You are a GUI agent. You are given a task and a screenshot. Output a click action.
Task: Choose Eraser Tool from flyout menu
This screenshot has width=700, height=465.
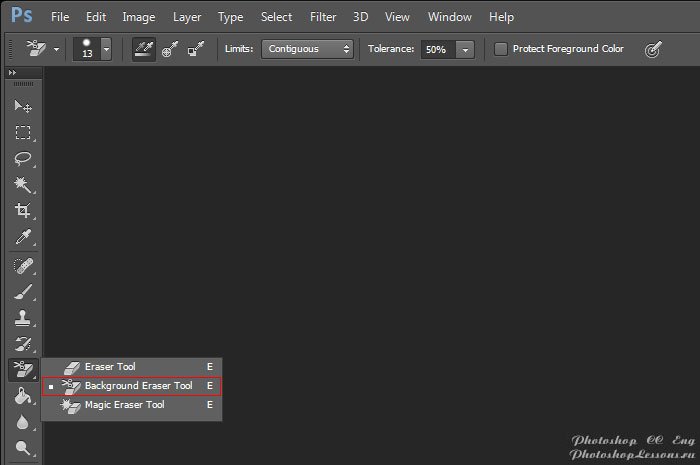[110, 367]
